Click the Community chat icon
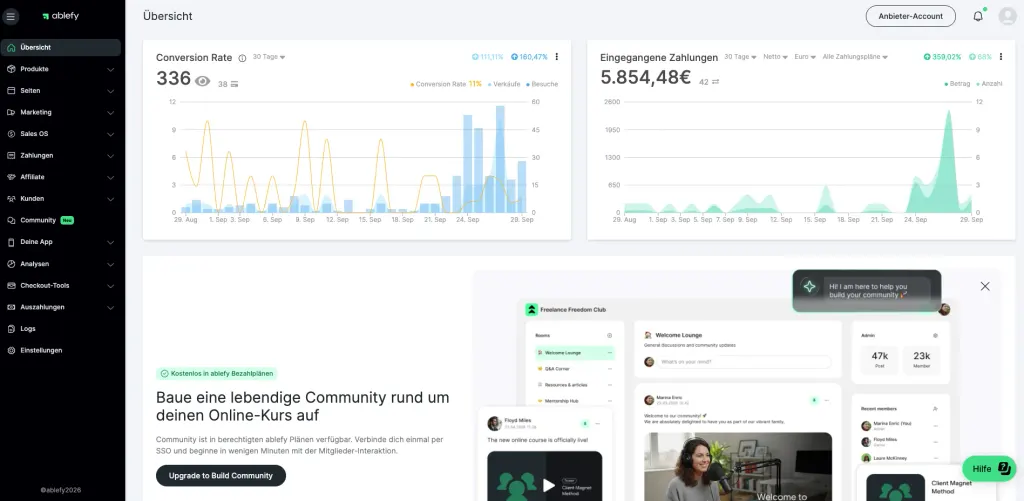 click(11, 220)
